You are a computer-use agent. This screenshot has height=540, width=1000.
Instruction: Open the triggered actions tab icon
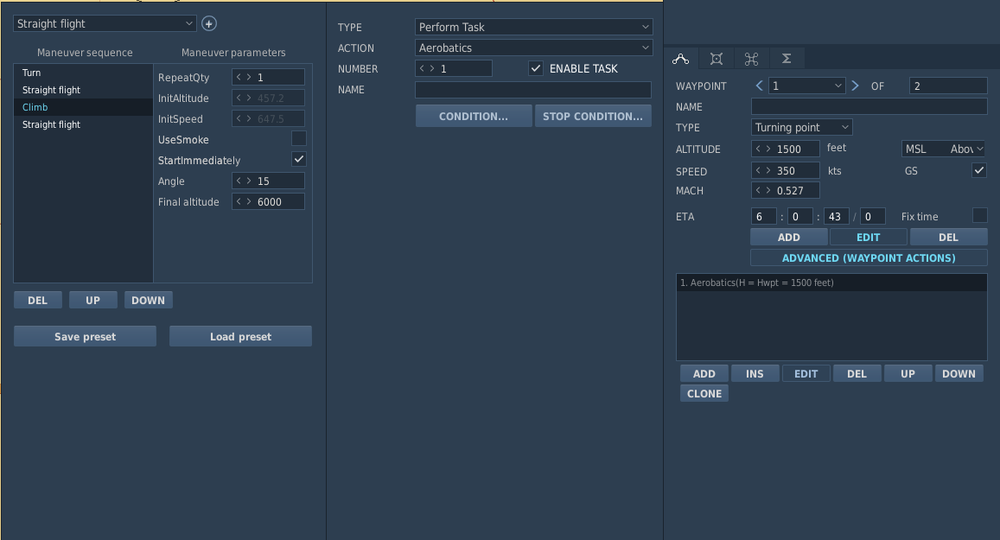pyautogui.click(x=751, y=59)
